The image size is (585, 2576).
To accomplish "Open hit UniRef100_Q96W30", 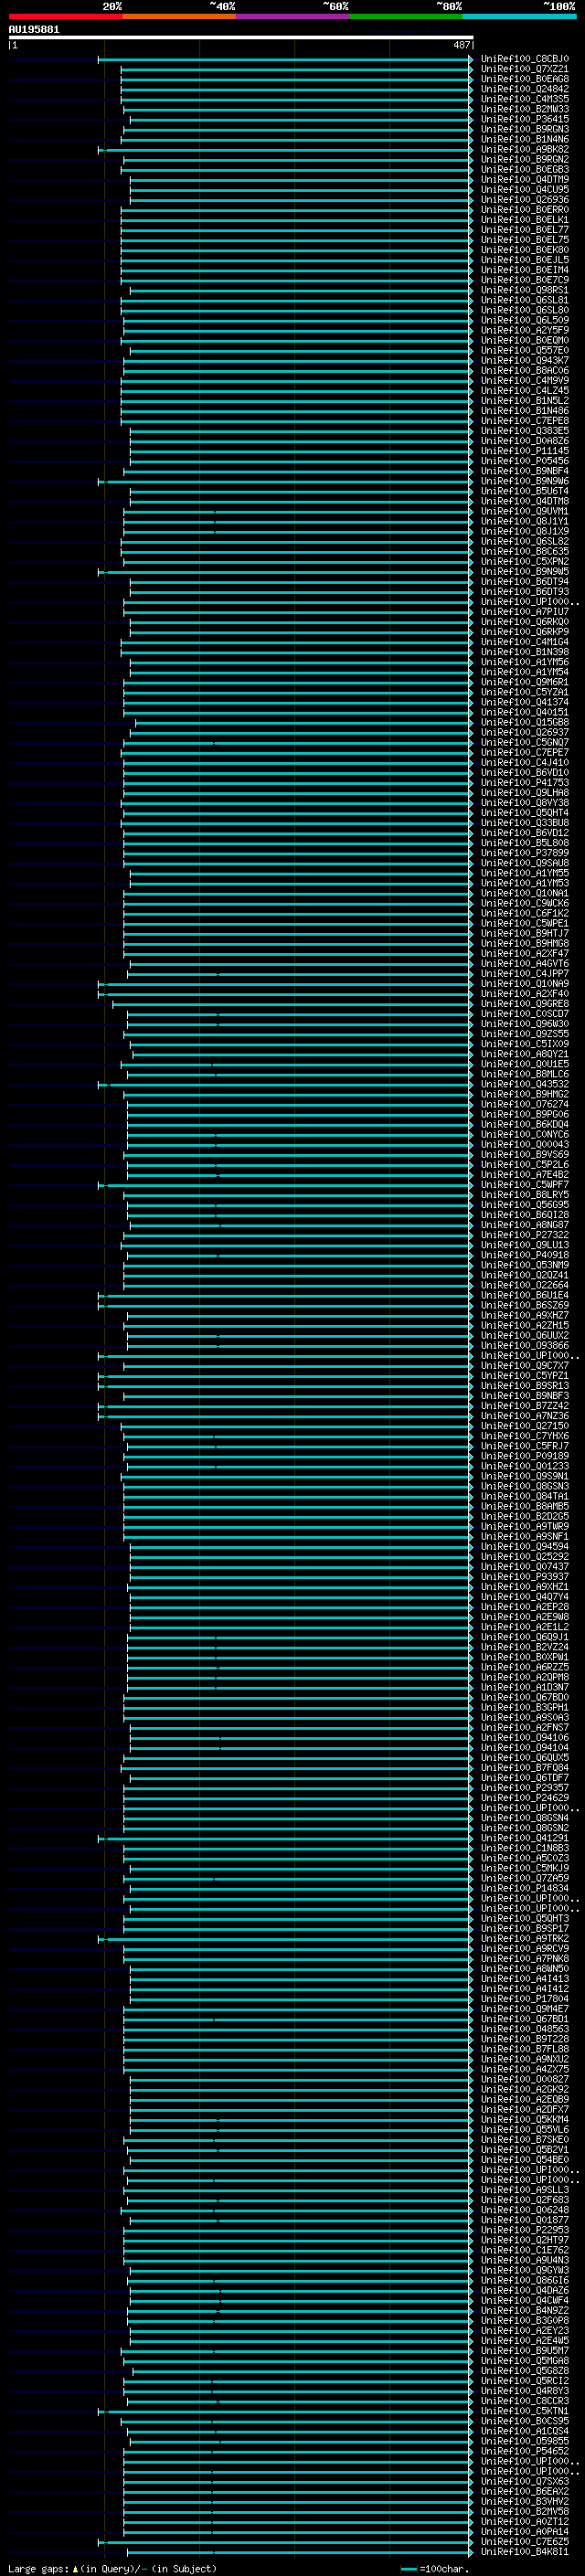I will click(524, 1024).
